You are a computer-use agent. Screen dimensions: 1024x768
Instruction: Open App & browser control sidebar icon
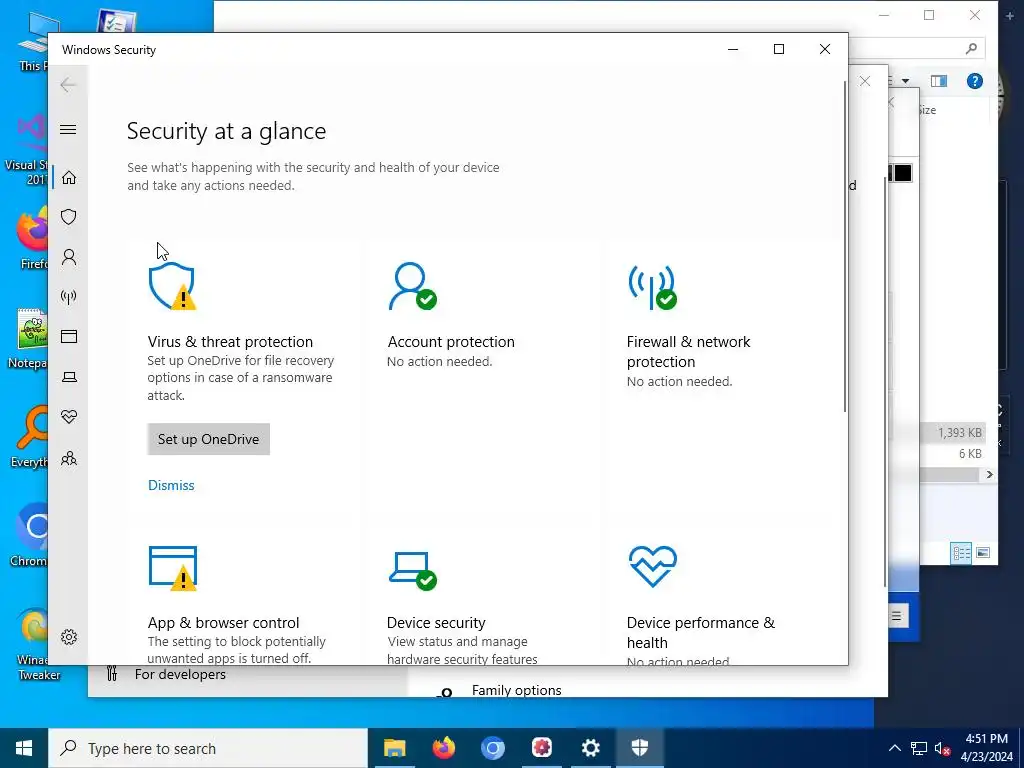coord(69,336)
